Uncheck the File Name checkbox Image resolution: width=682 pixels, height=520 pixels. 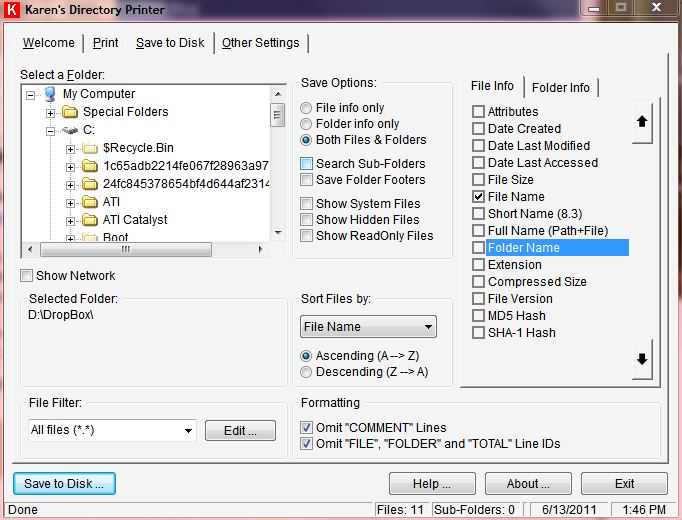pyautogui.click(x=478, y=197)
